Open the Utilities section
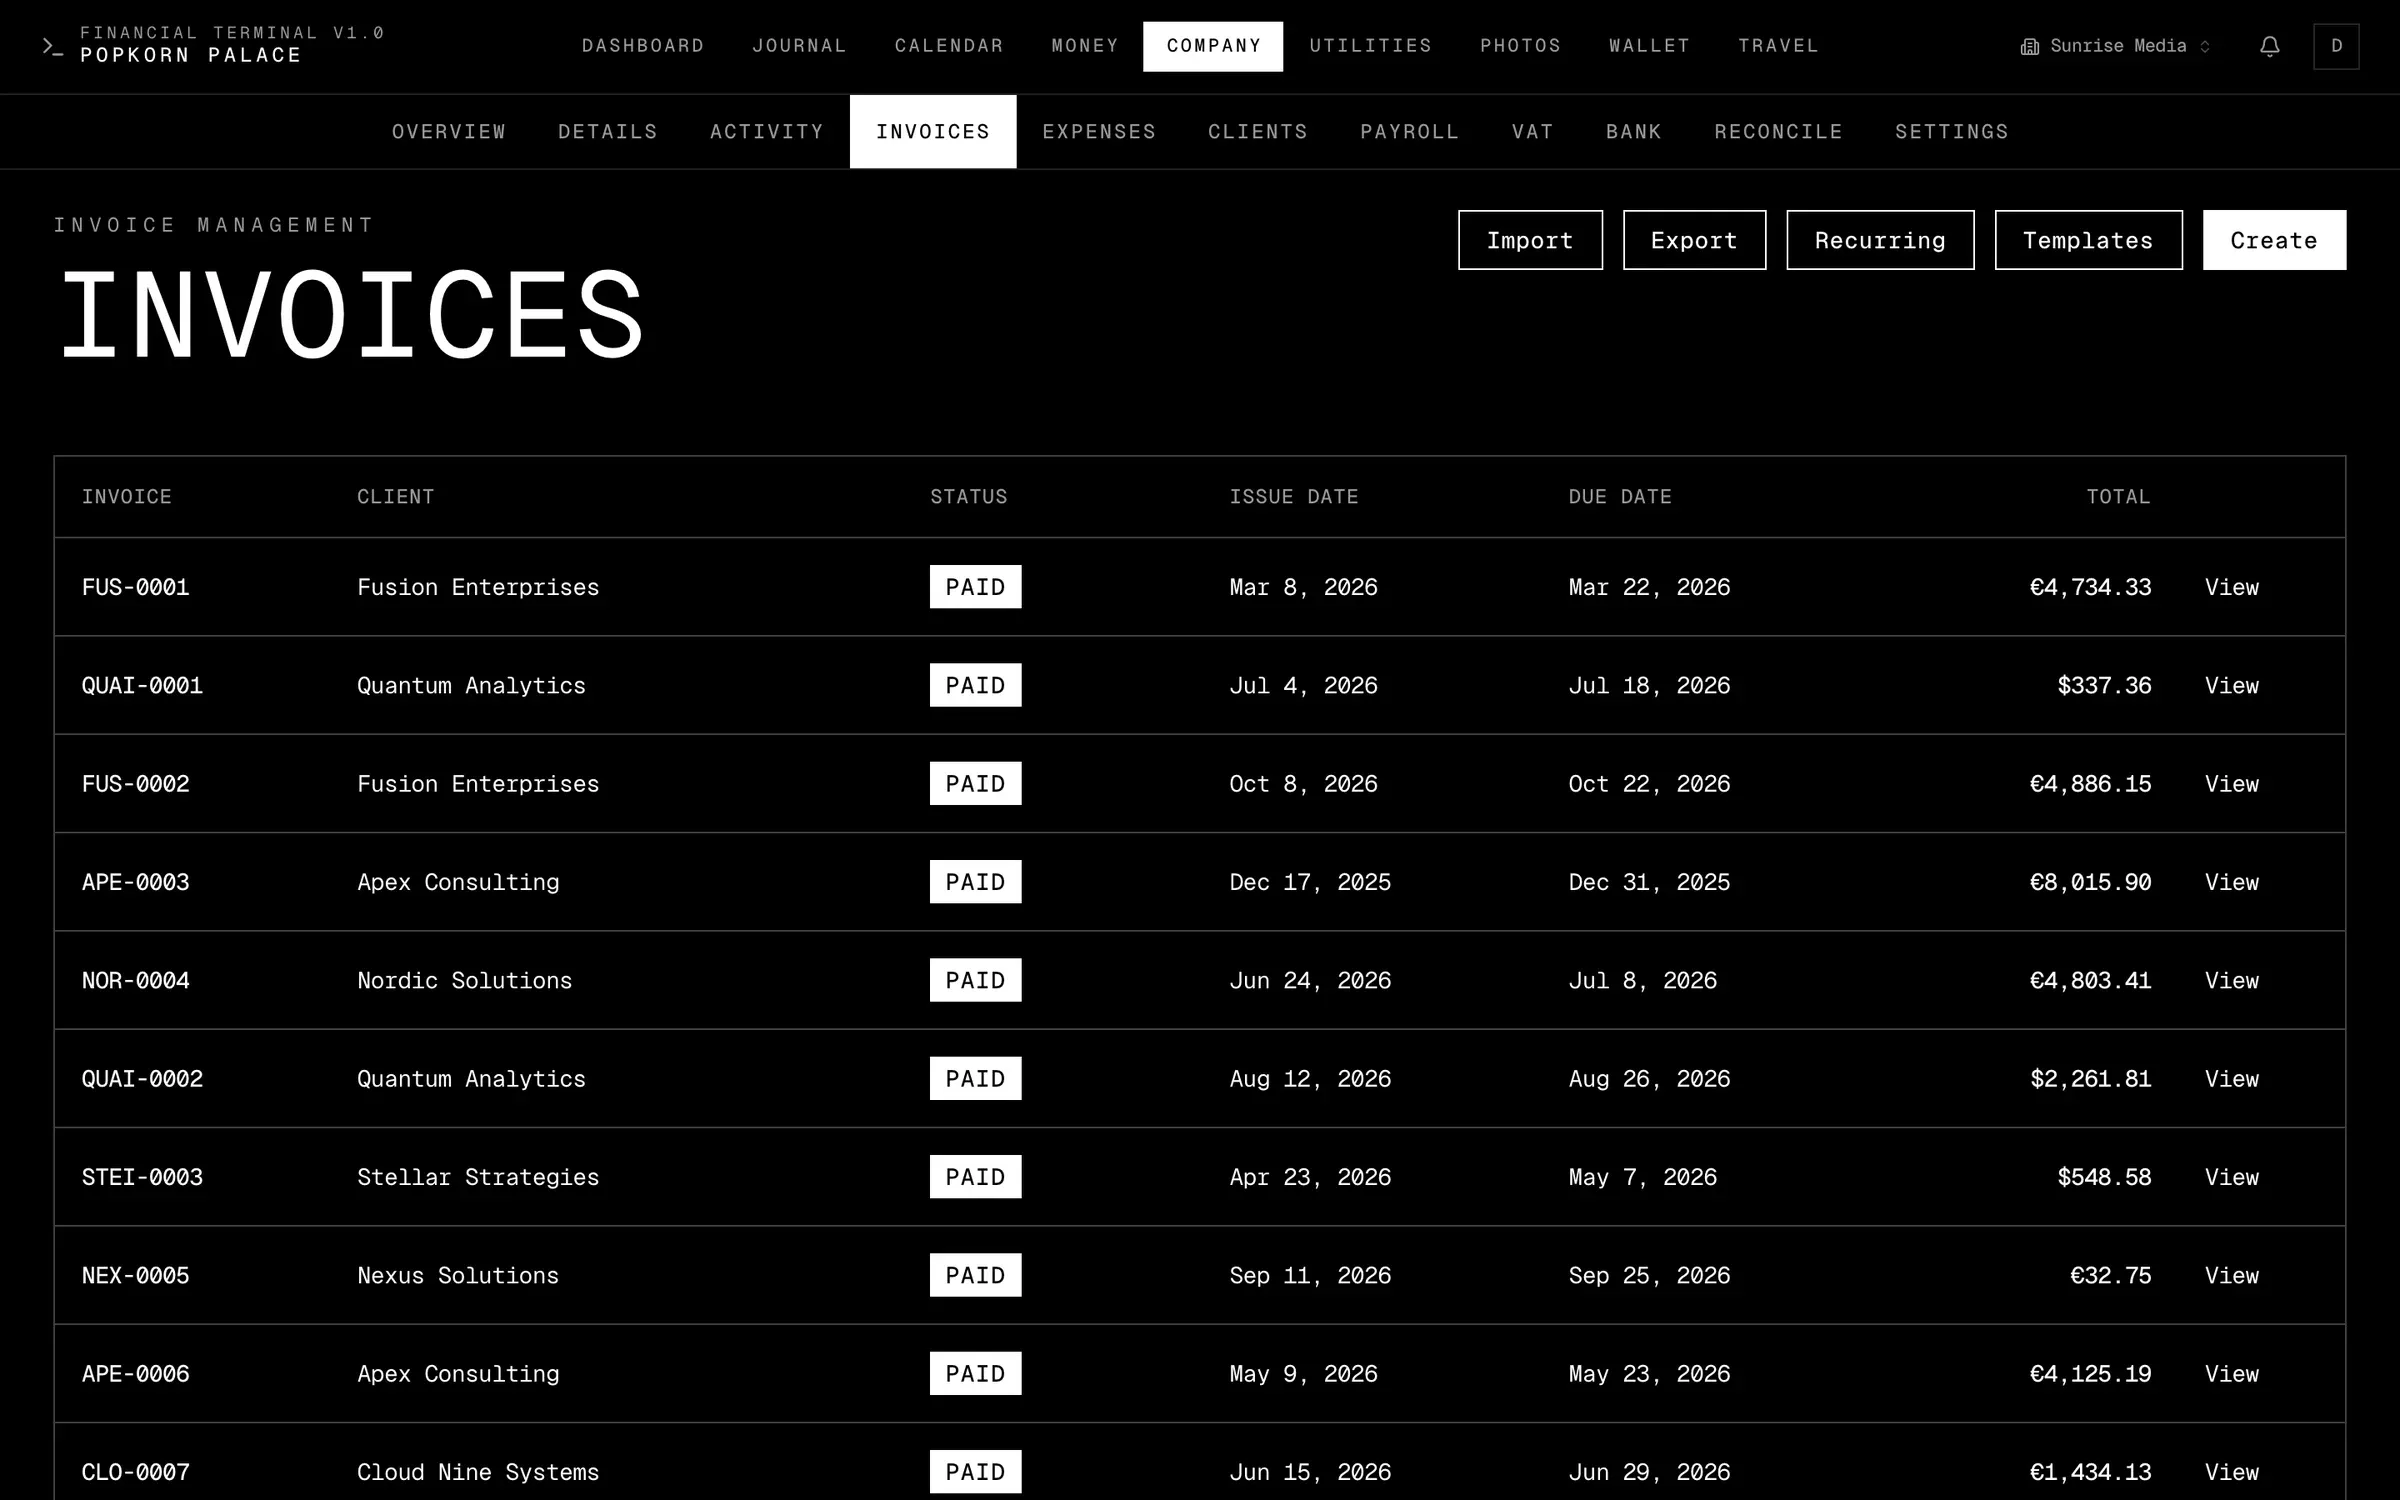Image resolution: width=2400 pixels, height=1500 pixels. pyautogui.click(x=1370, y=46)
